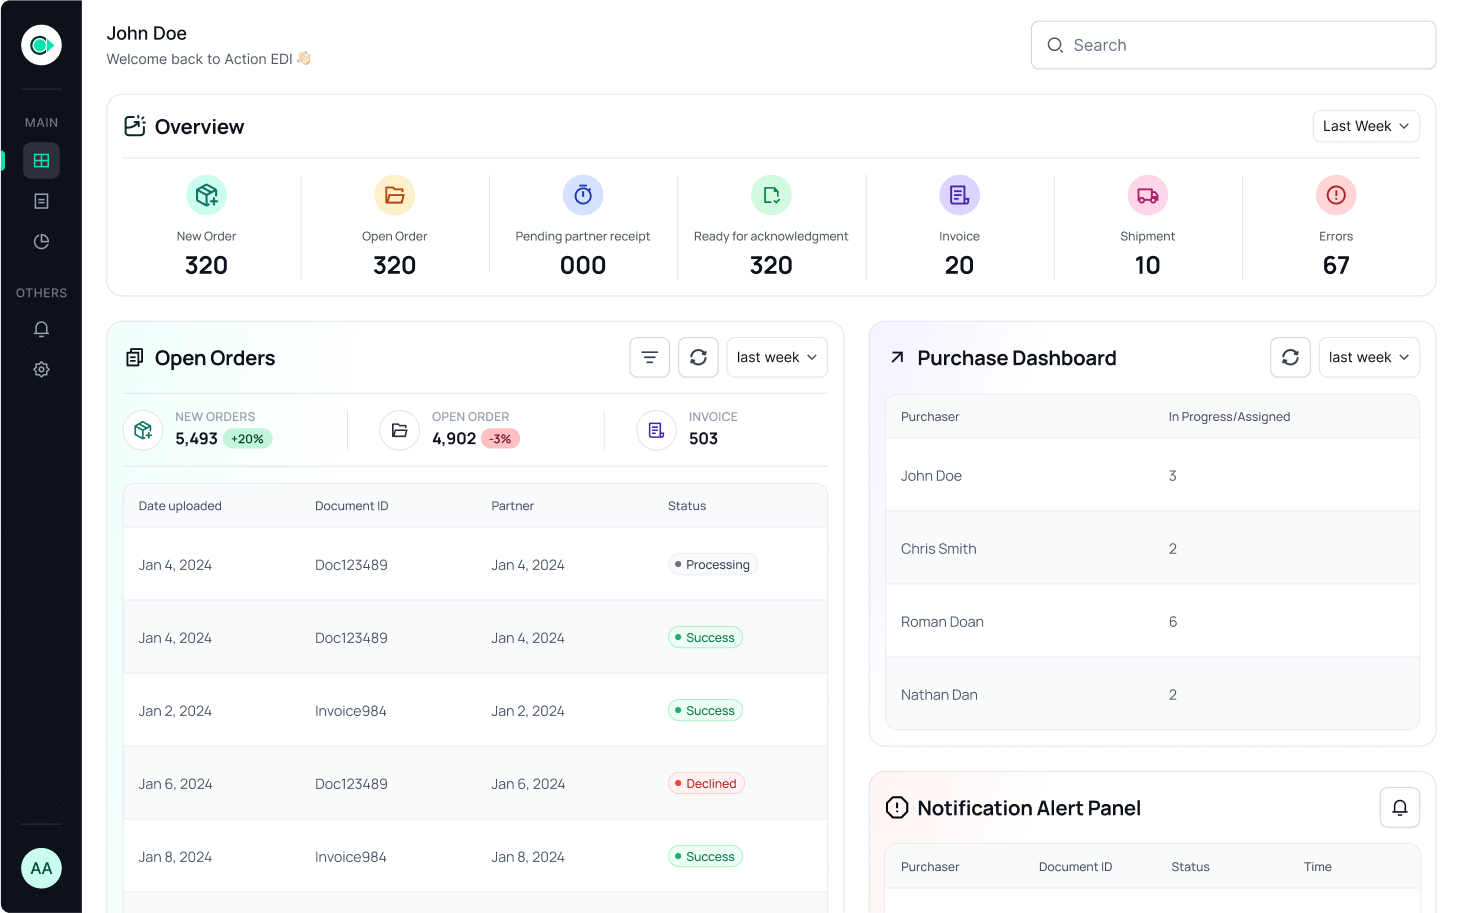Screen dimensions: 1461x913
Task: Open the filter button in Open Orders
Action: click(650, 357)
